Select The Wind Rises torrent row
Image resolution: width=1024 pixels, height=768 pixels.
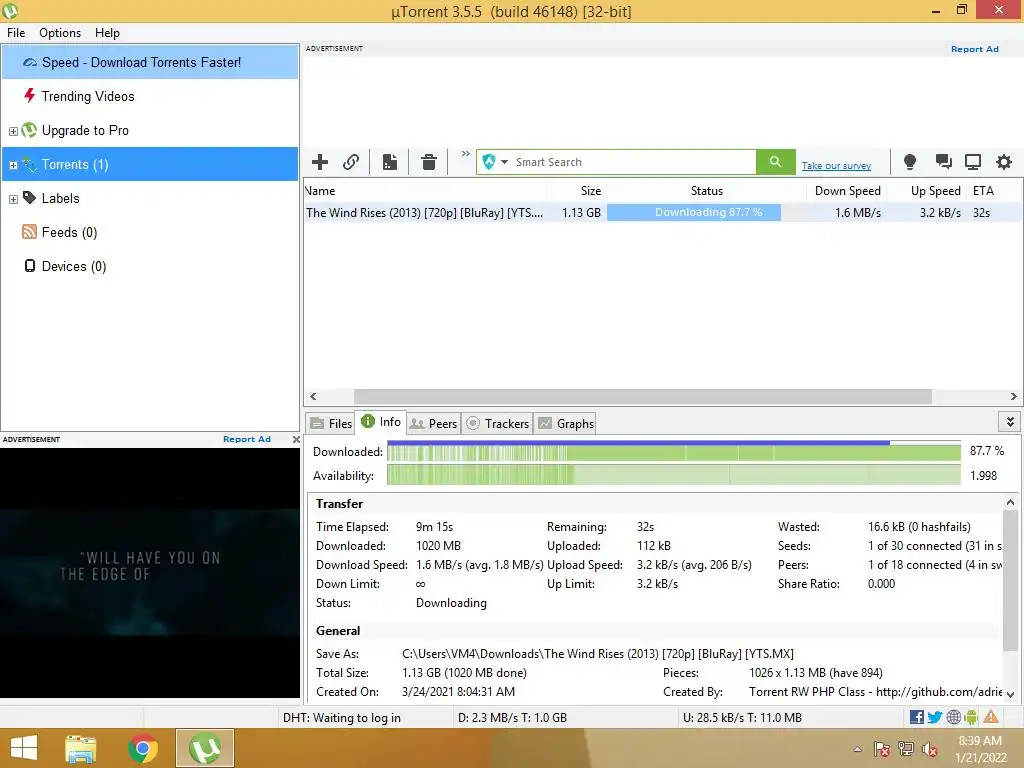coord(662,212)
